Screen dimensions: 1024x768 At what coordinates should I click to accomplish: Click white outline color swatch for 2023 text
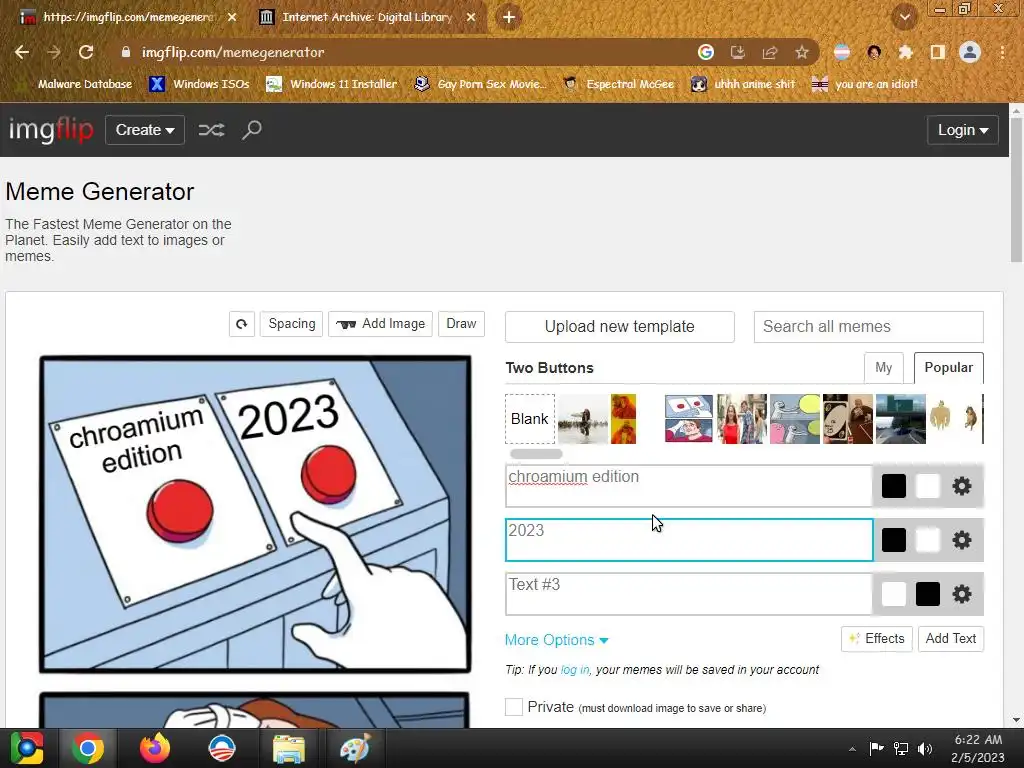927,540
